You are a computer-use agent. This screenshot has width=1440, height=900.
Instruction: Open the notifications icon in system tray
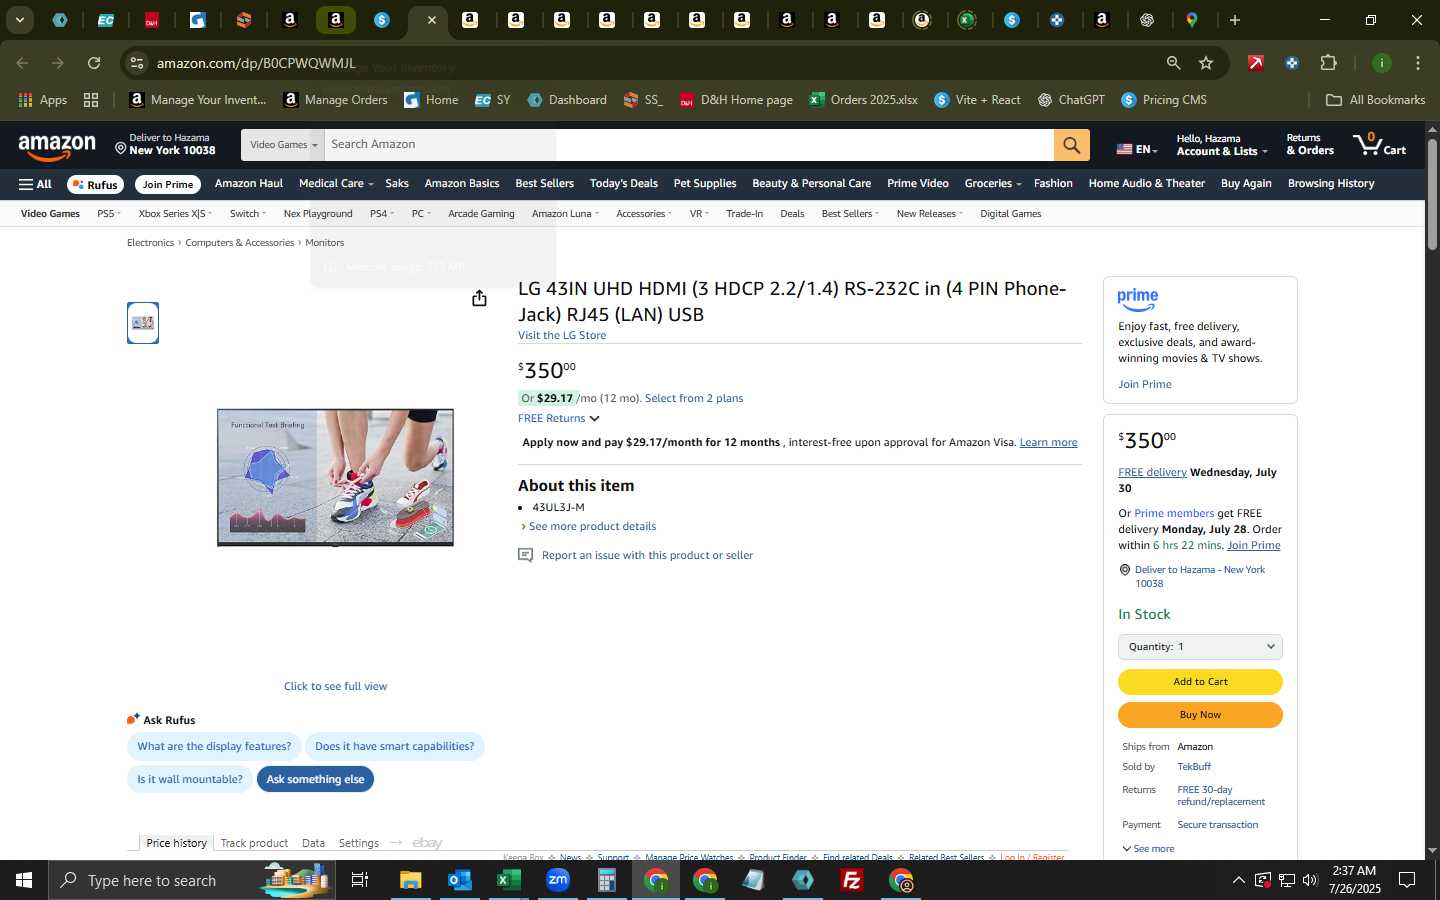pos(1407,880)
